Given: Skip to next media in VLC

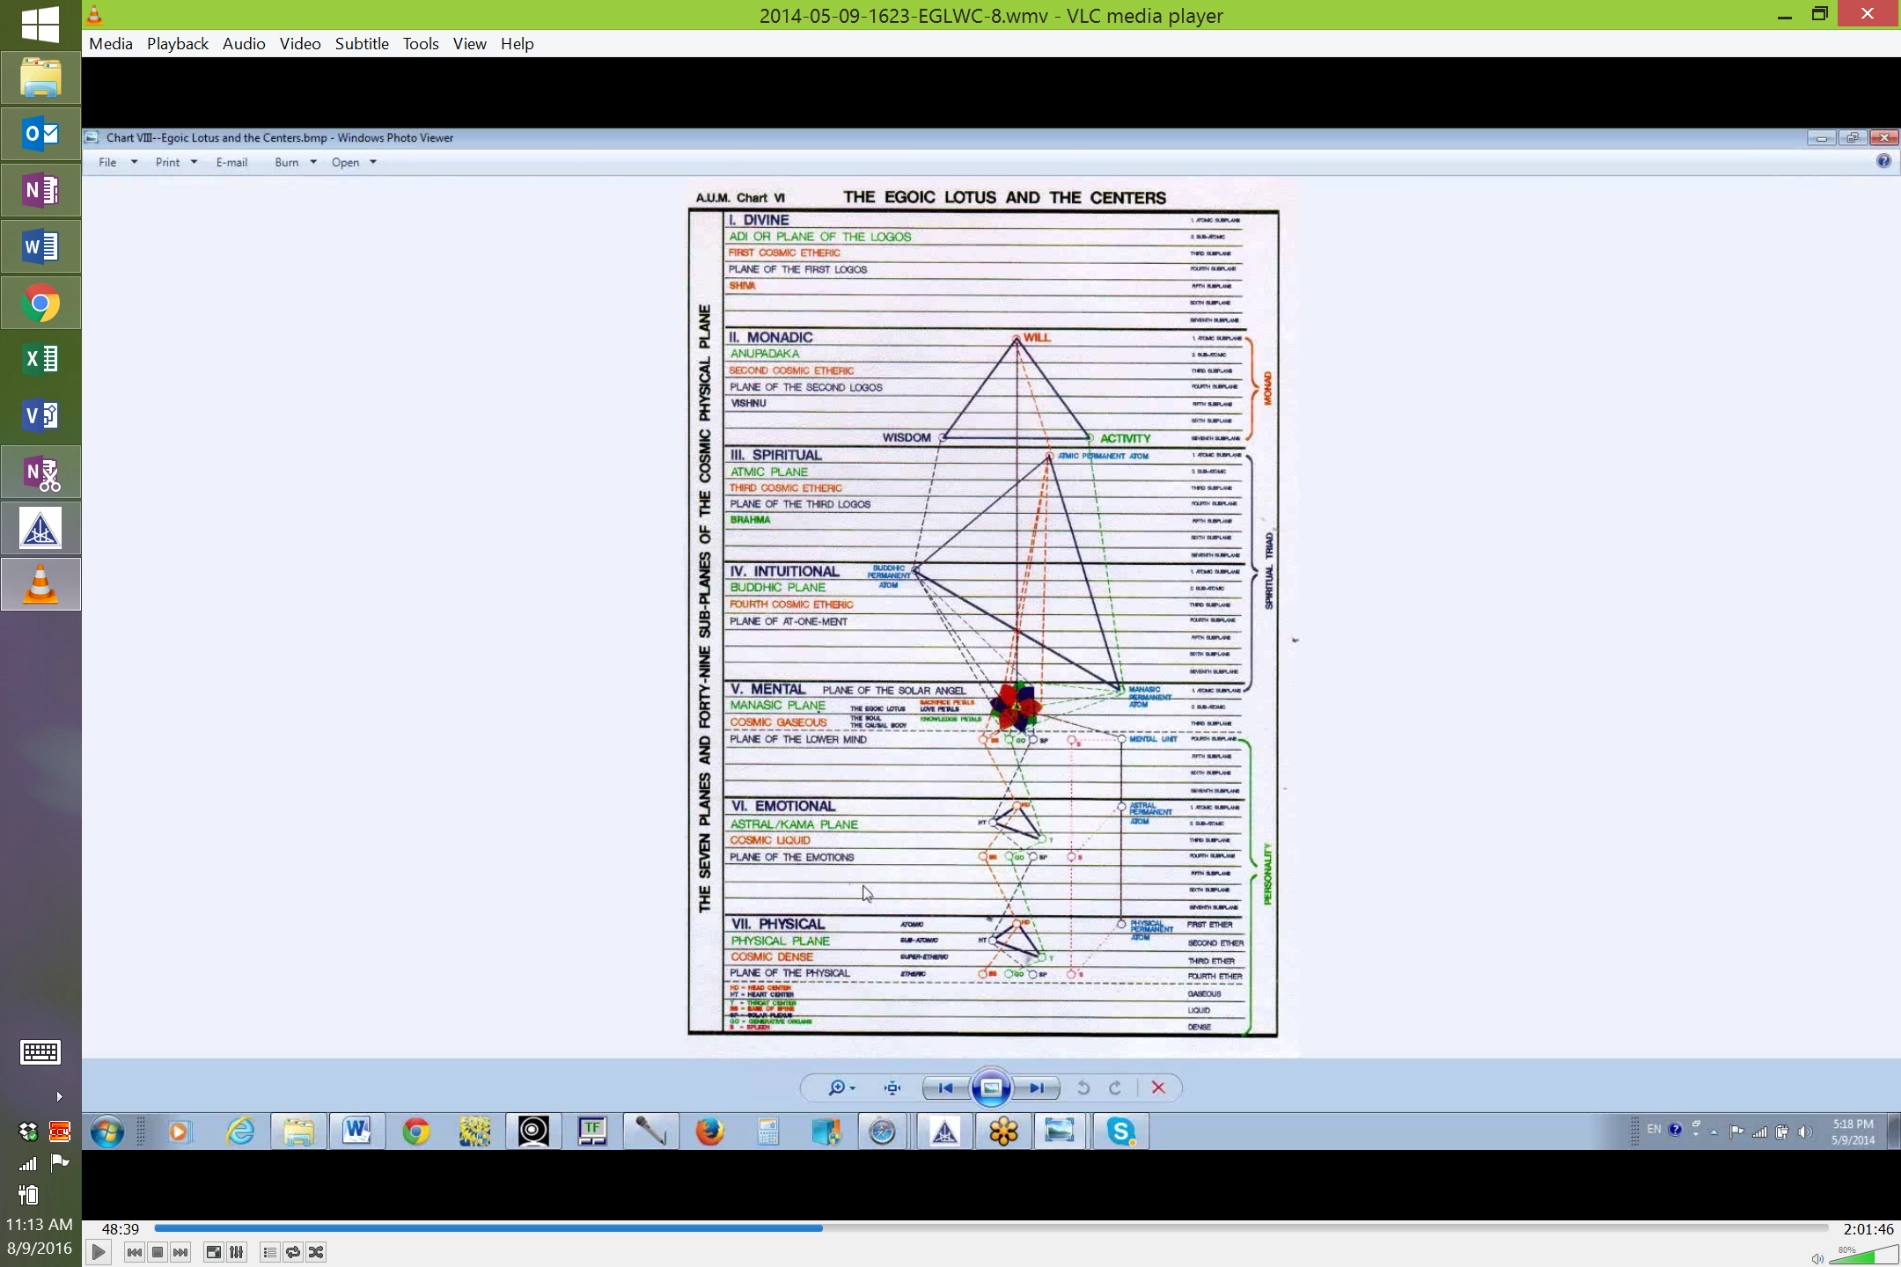Looking at the screenshot, I should [x=180, y=1252].
